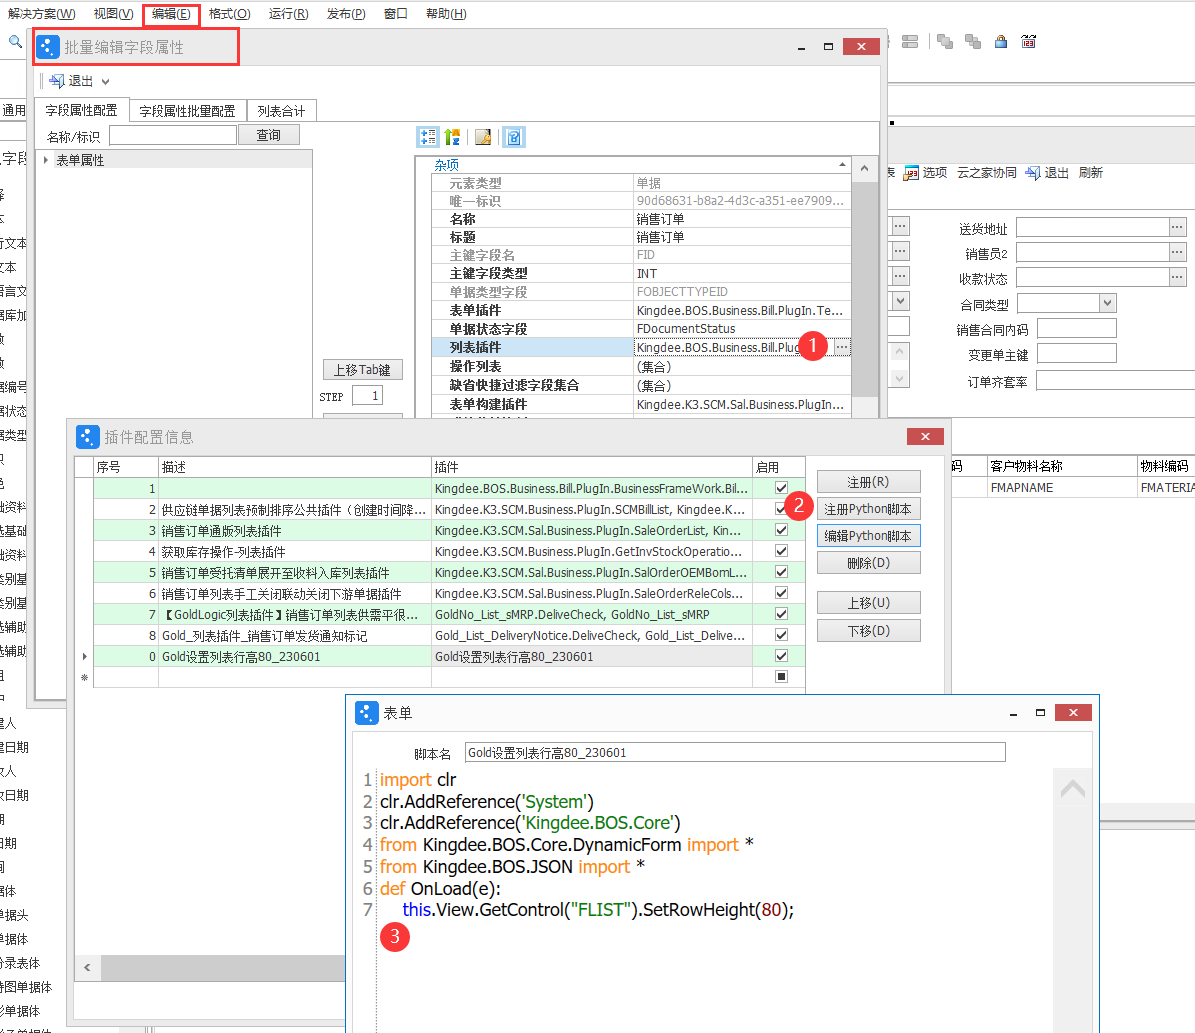Minimize the 批量编辑字段属性 window
The image size is (1195, 1033).
pyautogui.click(x=801, y=47)
